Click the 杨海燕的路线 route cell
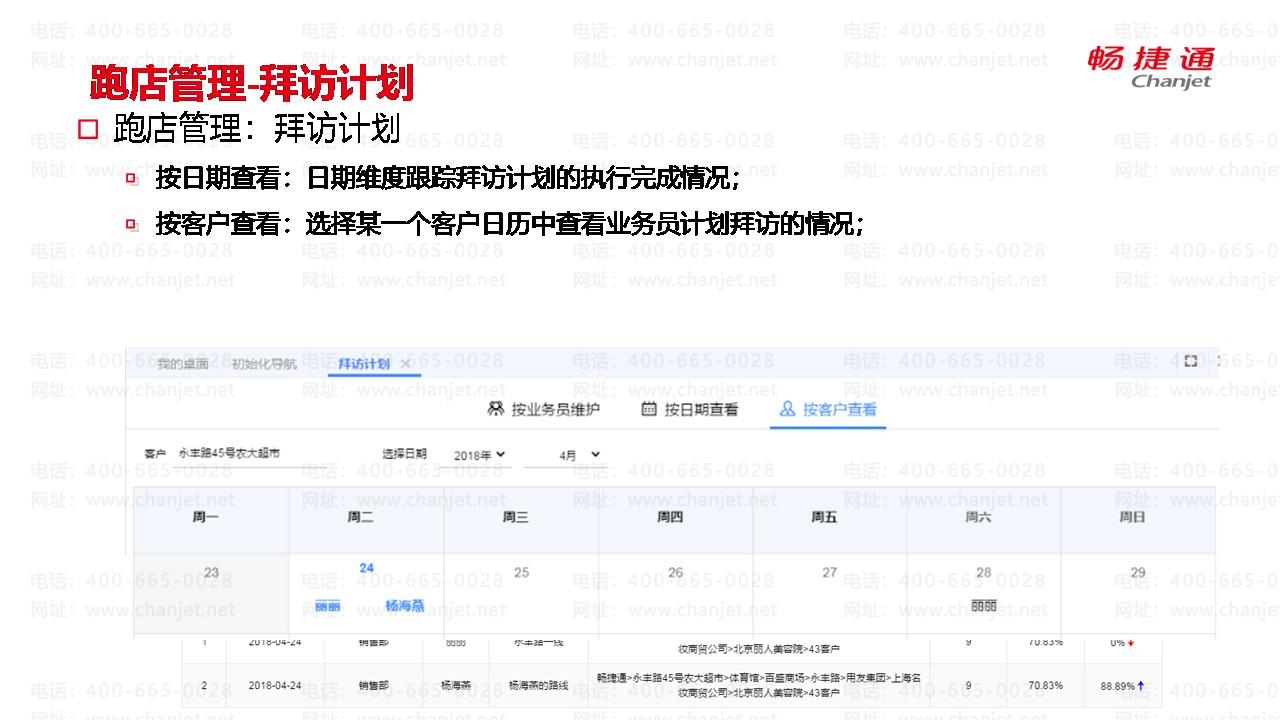Viewport: 1280px width, 720px height. 538,686
